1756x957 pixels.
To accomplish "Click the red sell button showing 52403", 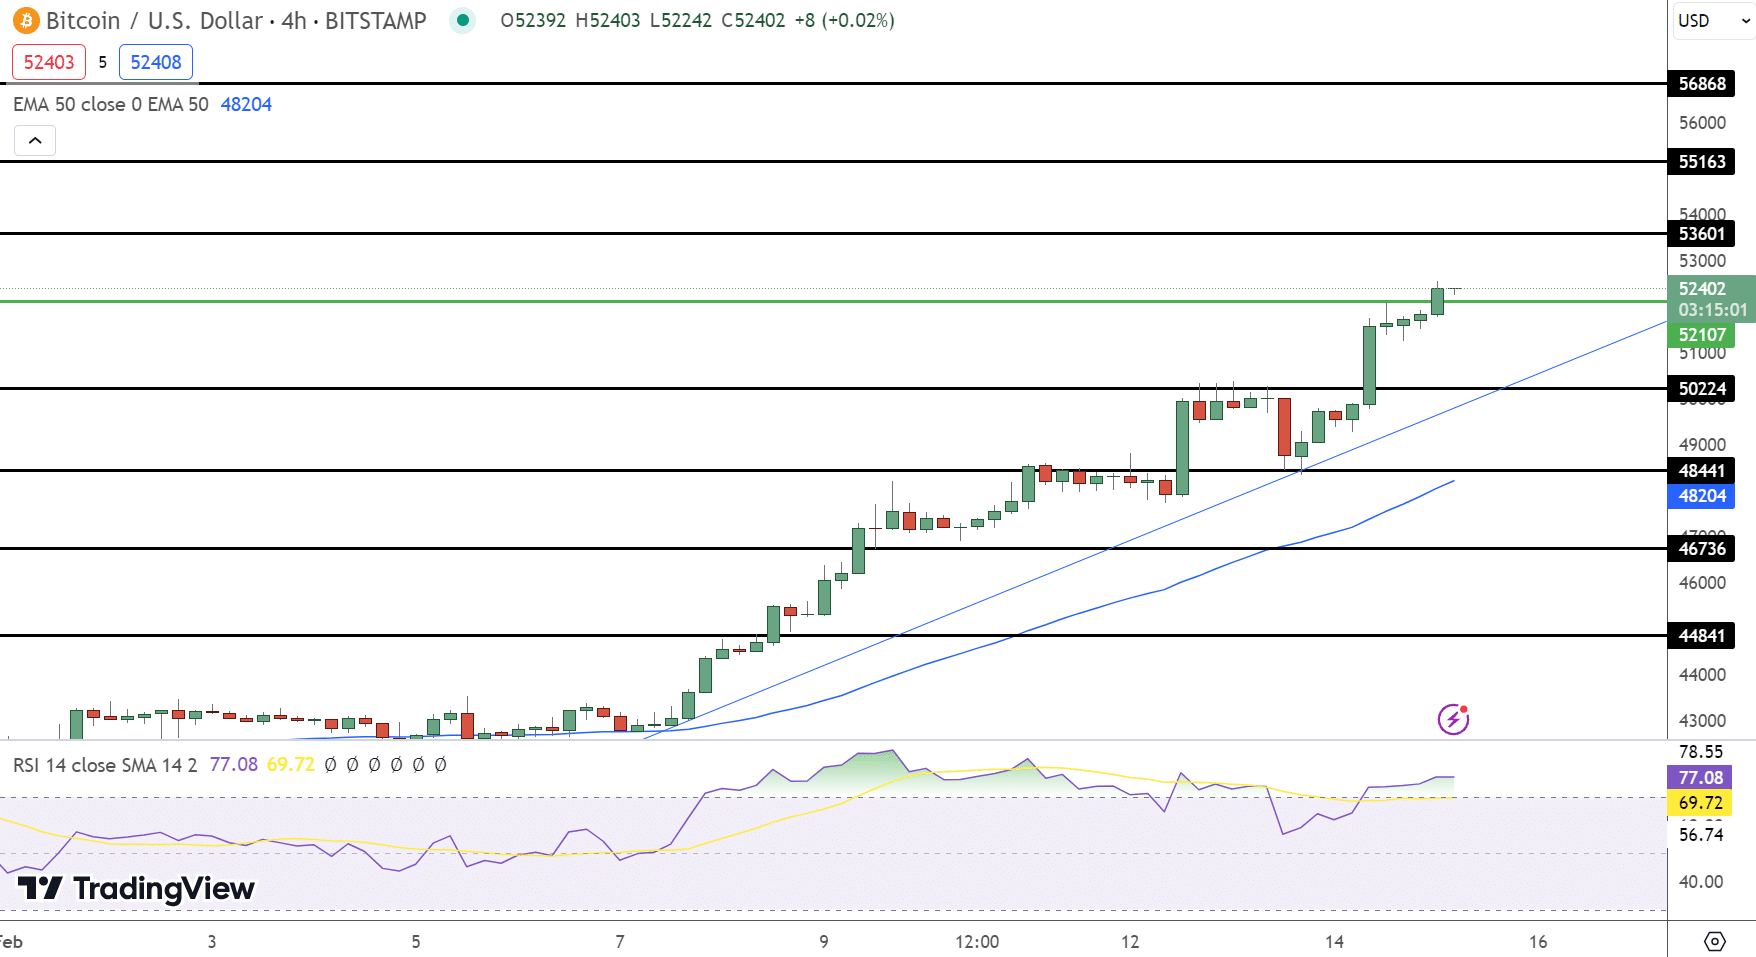I will tap(48, 61).
